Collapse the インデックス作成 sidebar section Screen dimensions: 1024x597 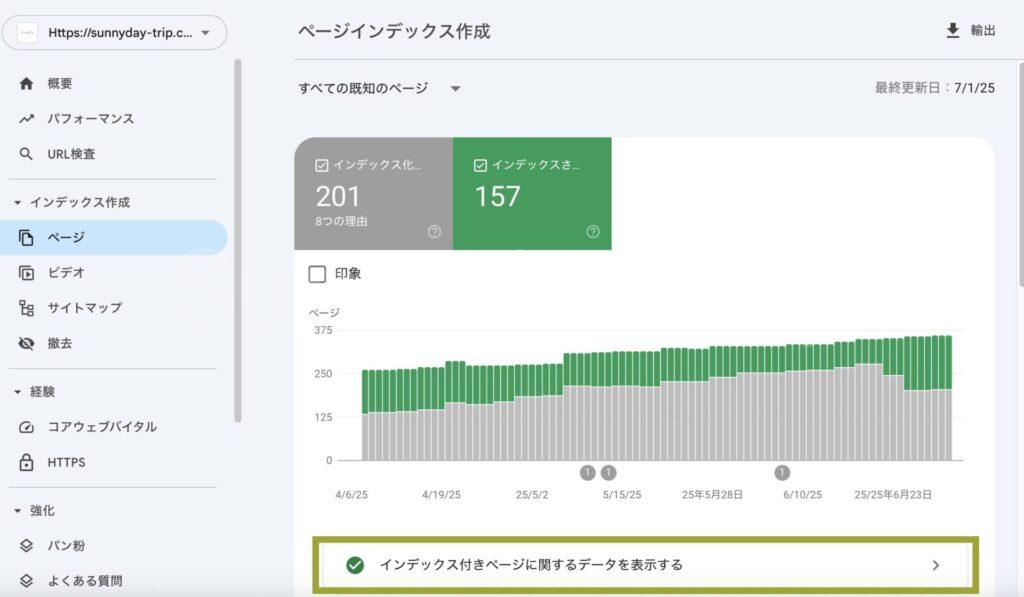(x=18, y=202)
